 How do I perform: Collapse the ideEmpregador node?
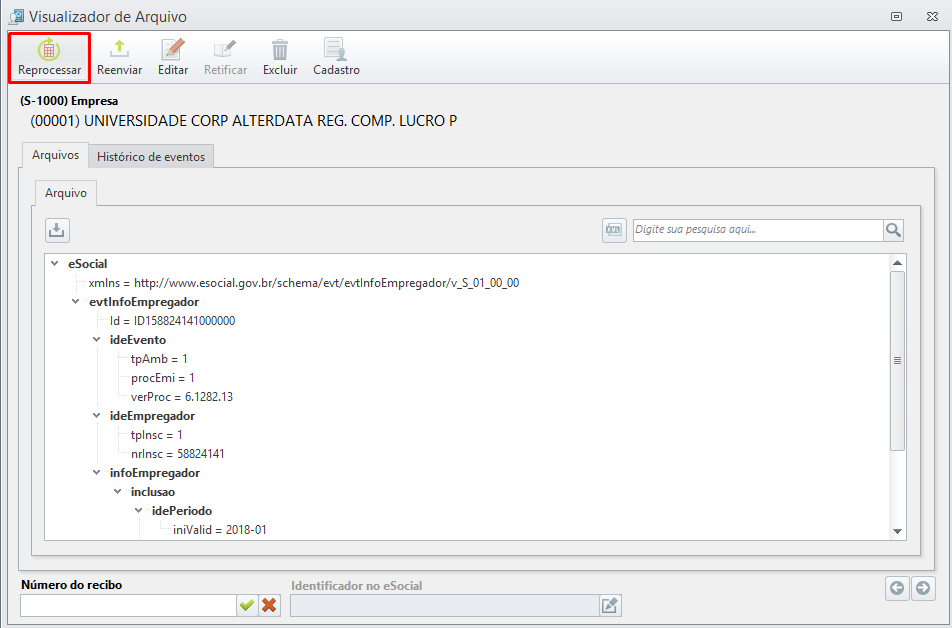[97, 415]
